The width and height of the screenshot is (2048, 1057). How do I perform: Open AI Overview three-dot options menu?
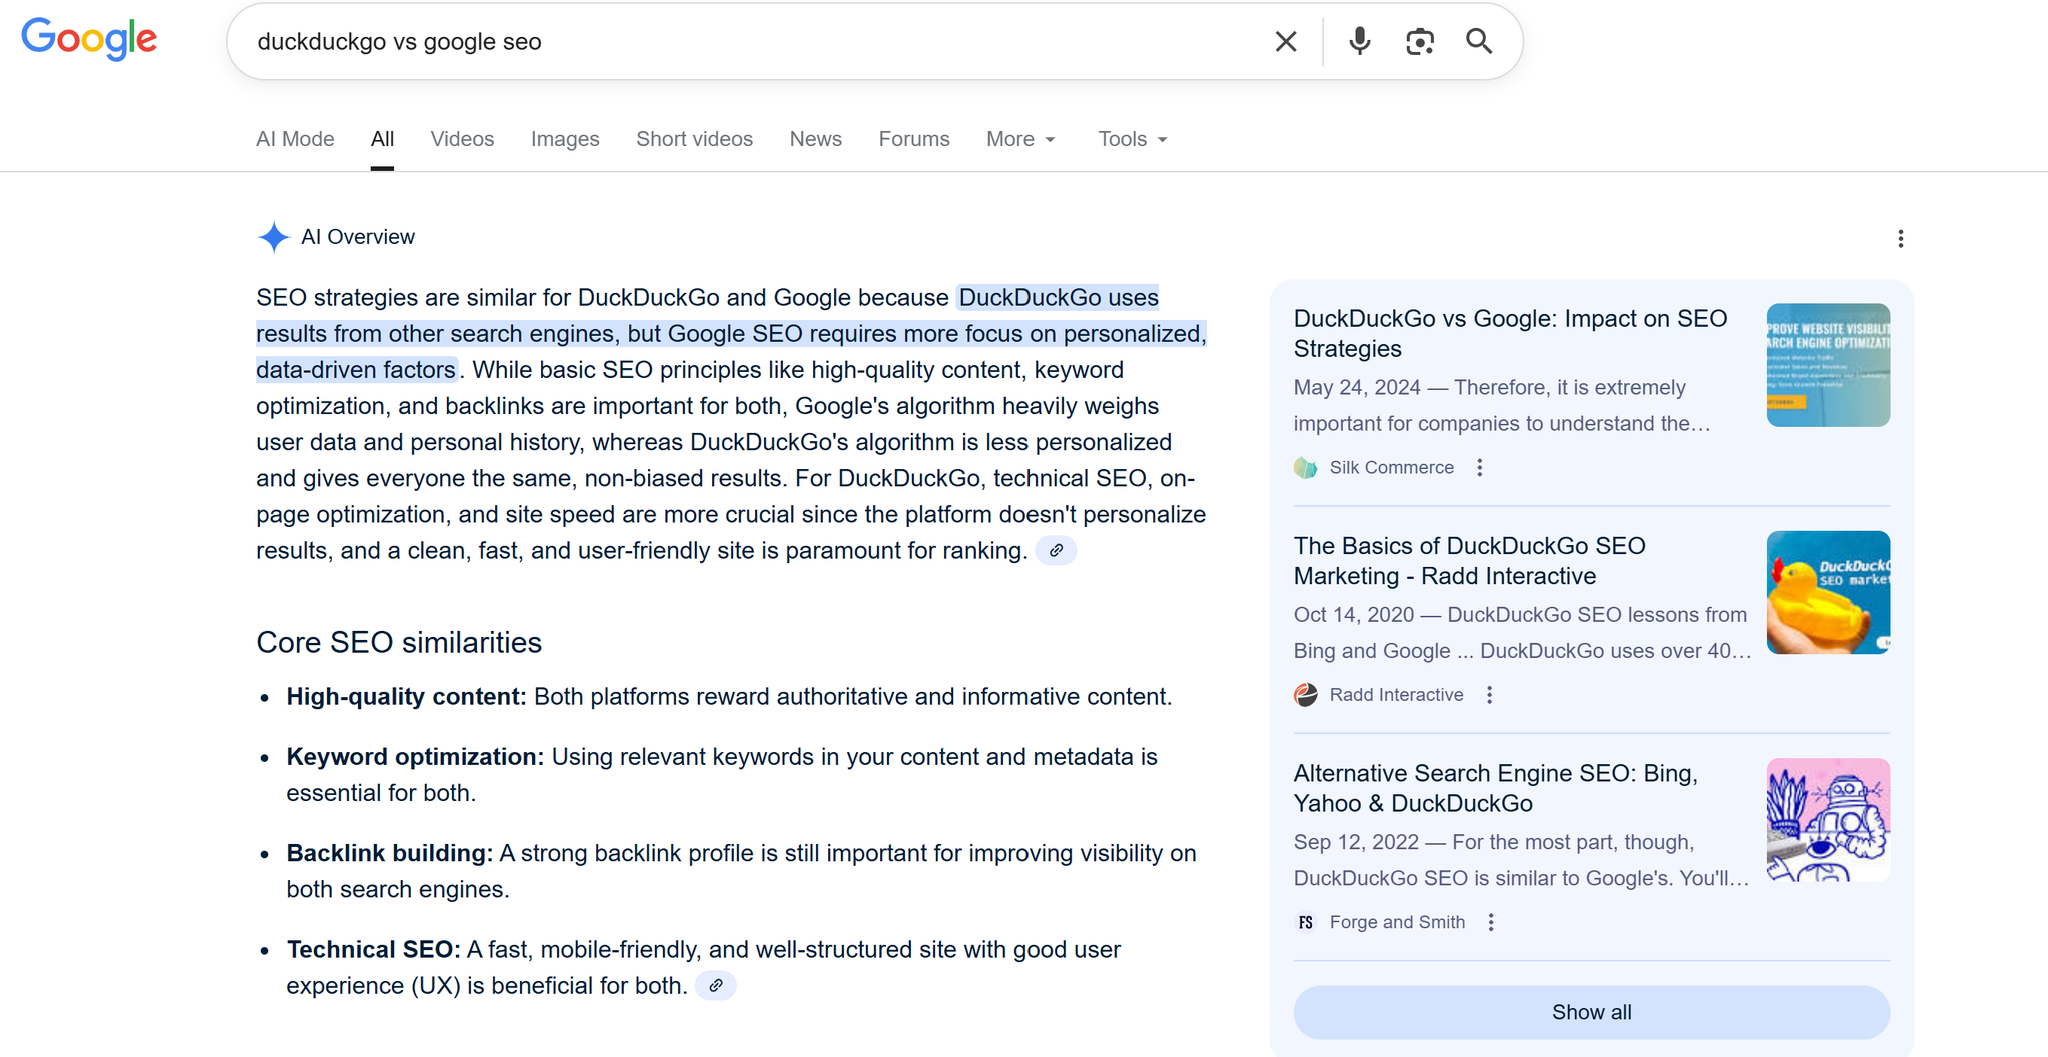pyautogui.click(x=1900, y=239)
